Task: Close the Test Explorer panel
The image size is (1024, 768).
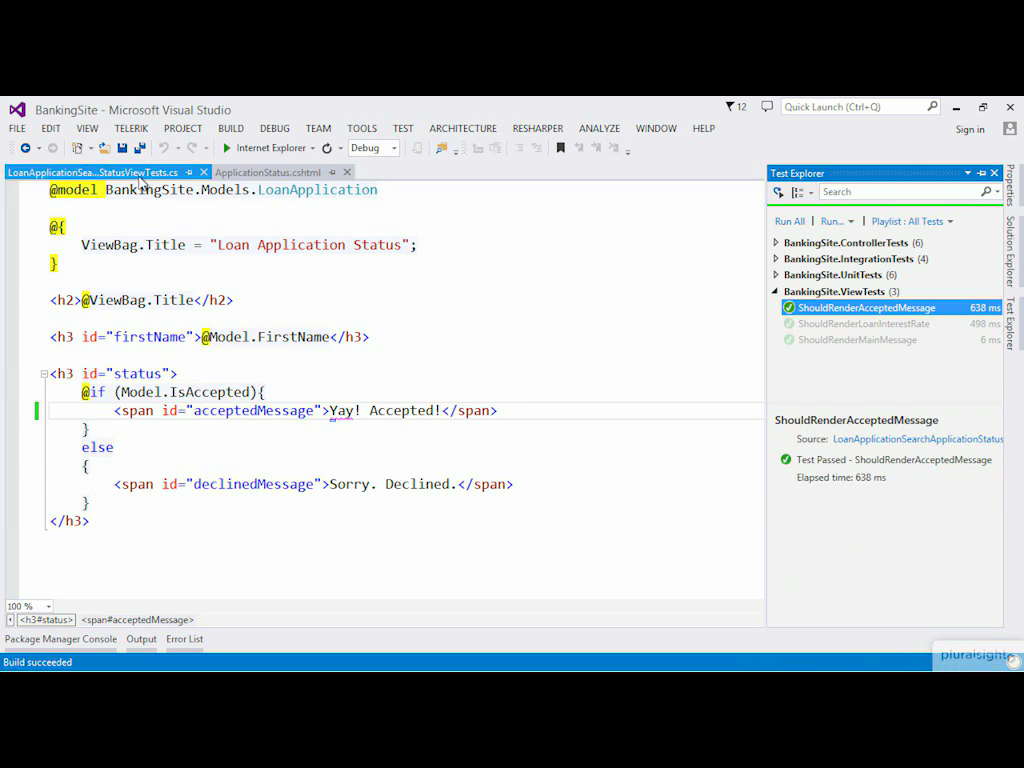Action: 995,173
